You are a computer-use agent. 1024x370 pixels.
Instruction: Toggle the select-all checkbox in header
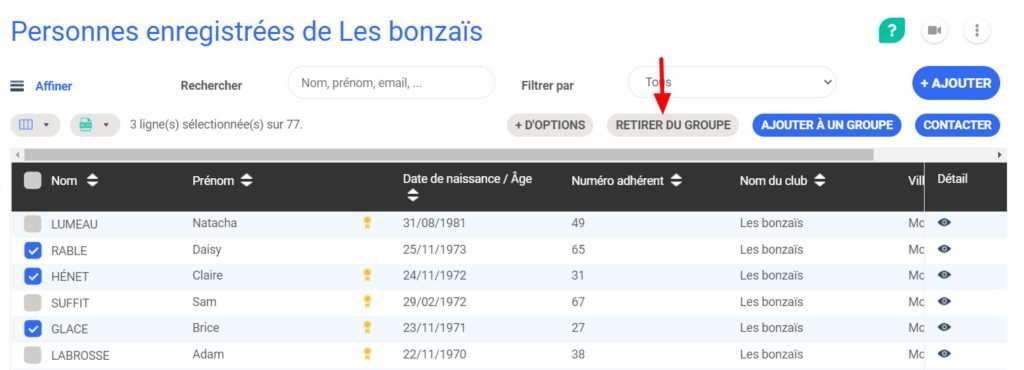[33, 181]
